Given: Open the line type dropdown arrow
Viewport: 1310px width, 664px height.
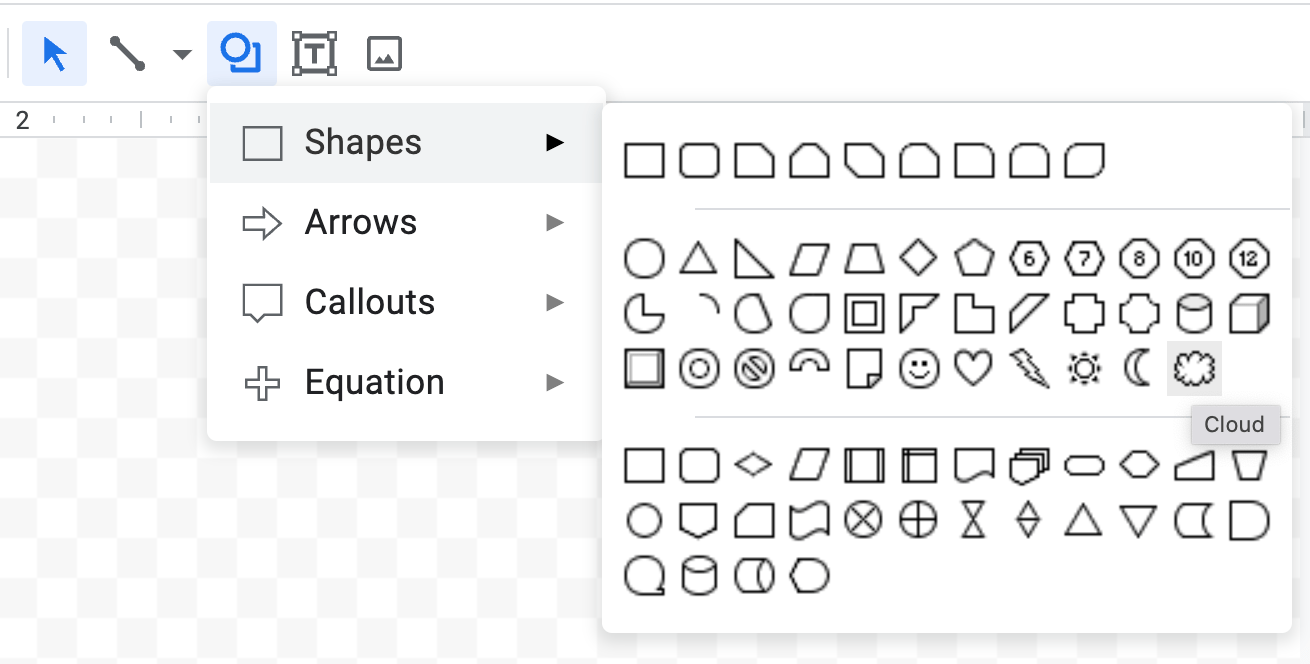Looking at the screenshot, I should pos(182,54).
